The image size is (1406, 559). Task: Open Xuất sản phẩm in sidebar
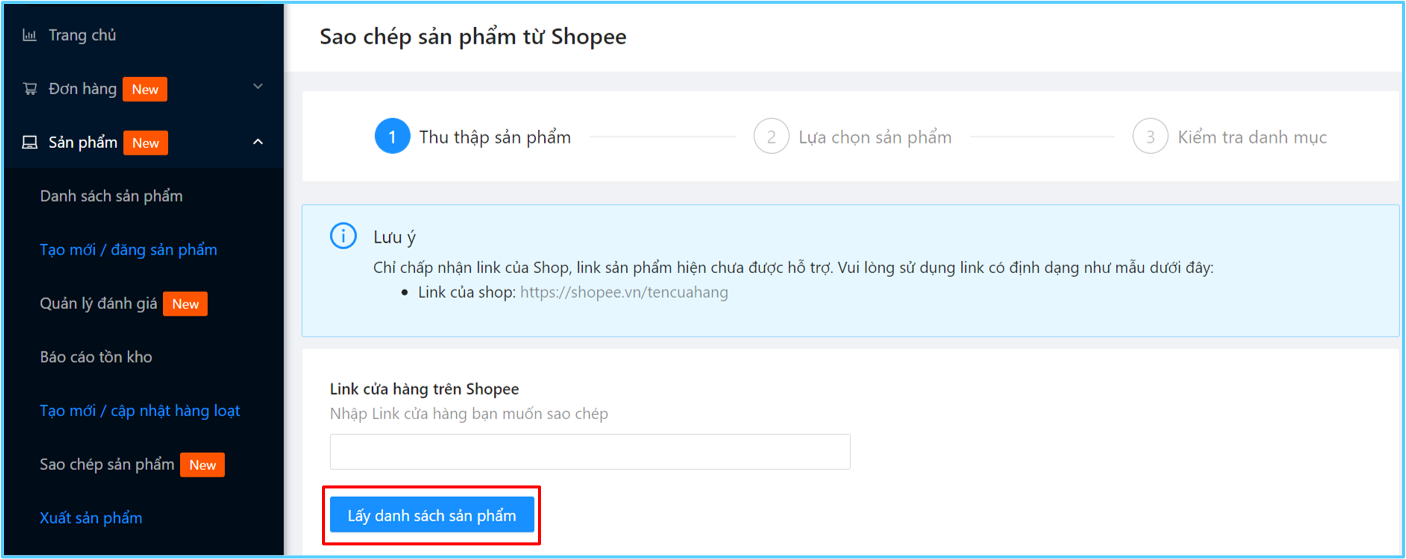coord(91,518)
